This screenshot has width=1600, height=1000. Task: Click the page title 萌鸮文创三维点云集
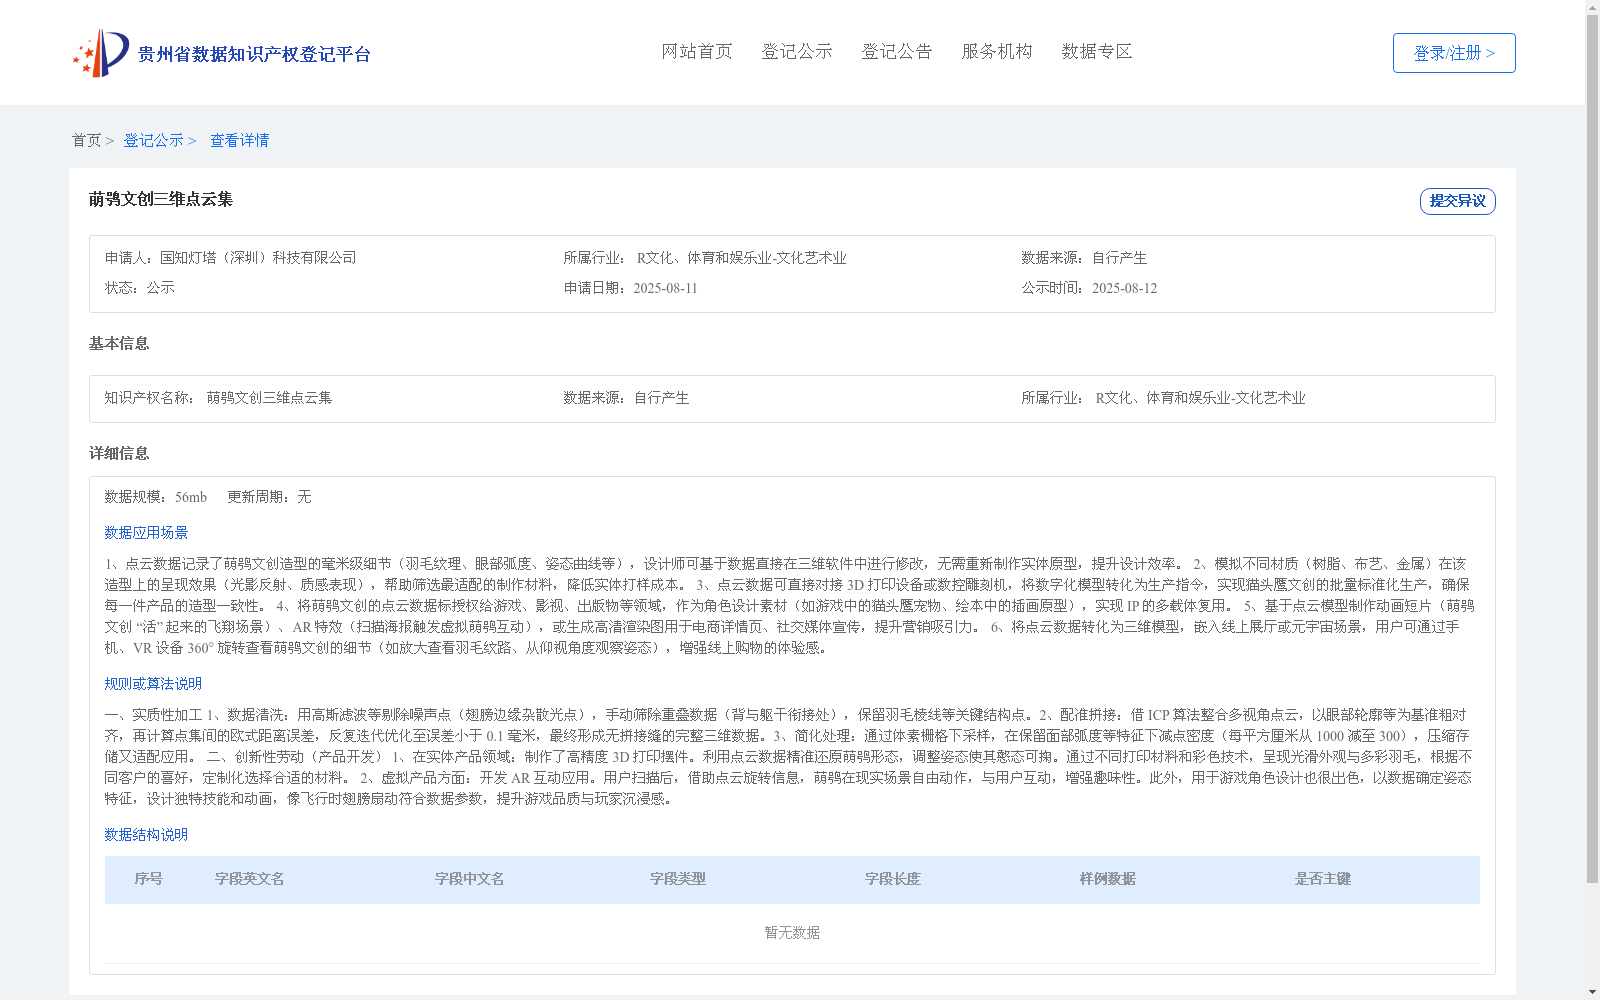pos(161,200)
